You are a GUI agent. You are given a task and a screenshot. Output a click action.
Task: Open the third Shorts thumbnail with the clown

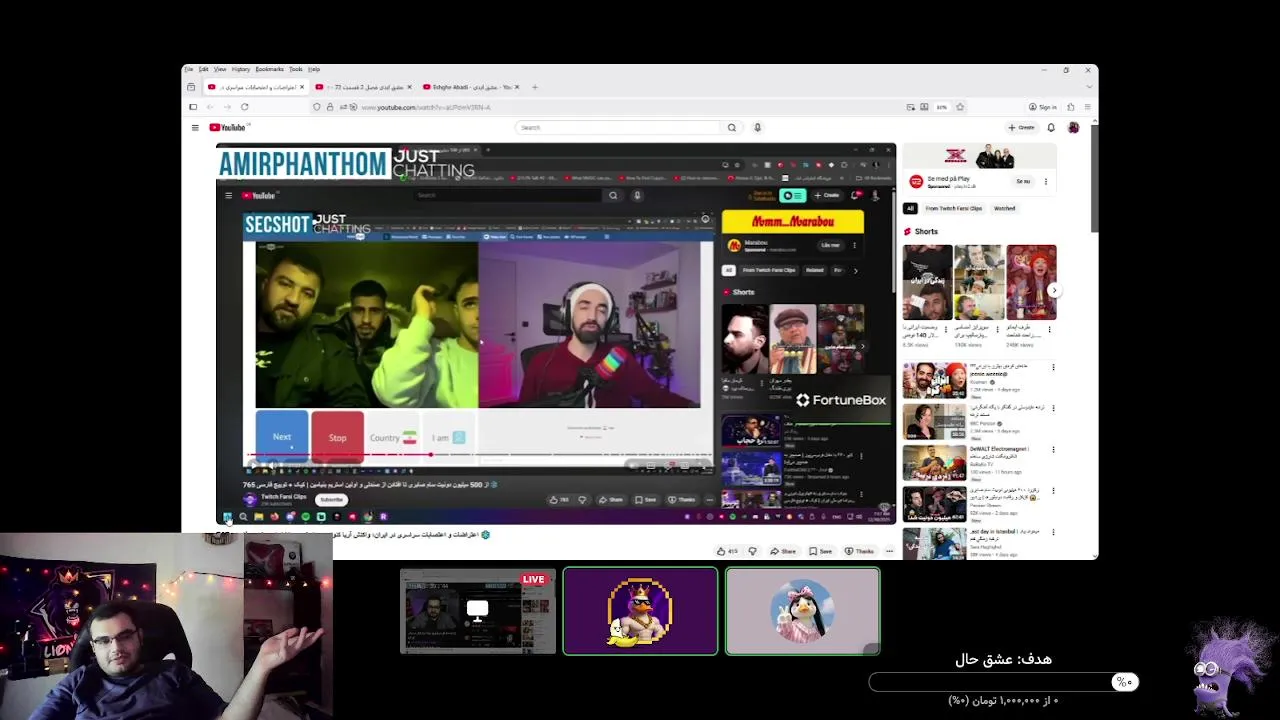(1031, 282)
